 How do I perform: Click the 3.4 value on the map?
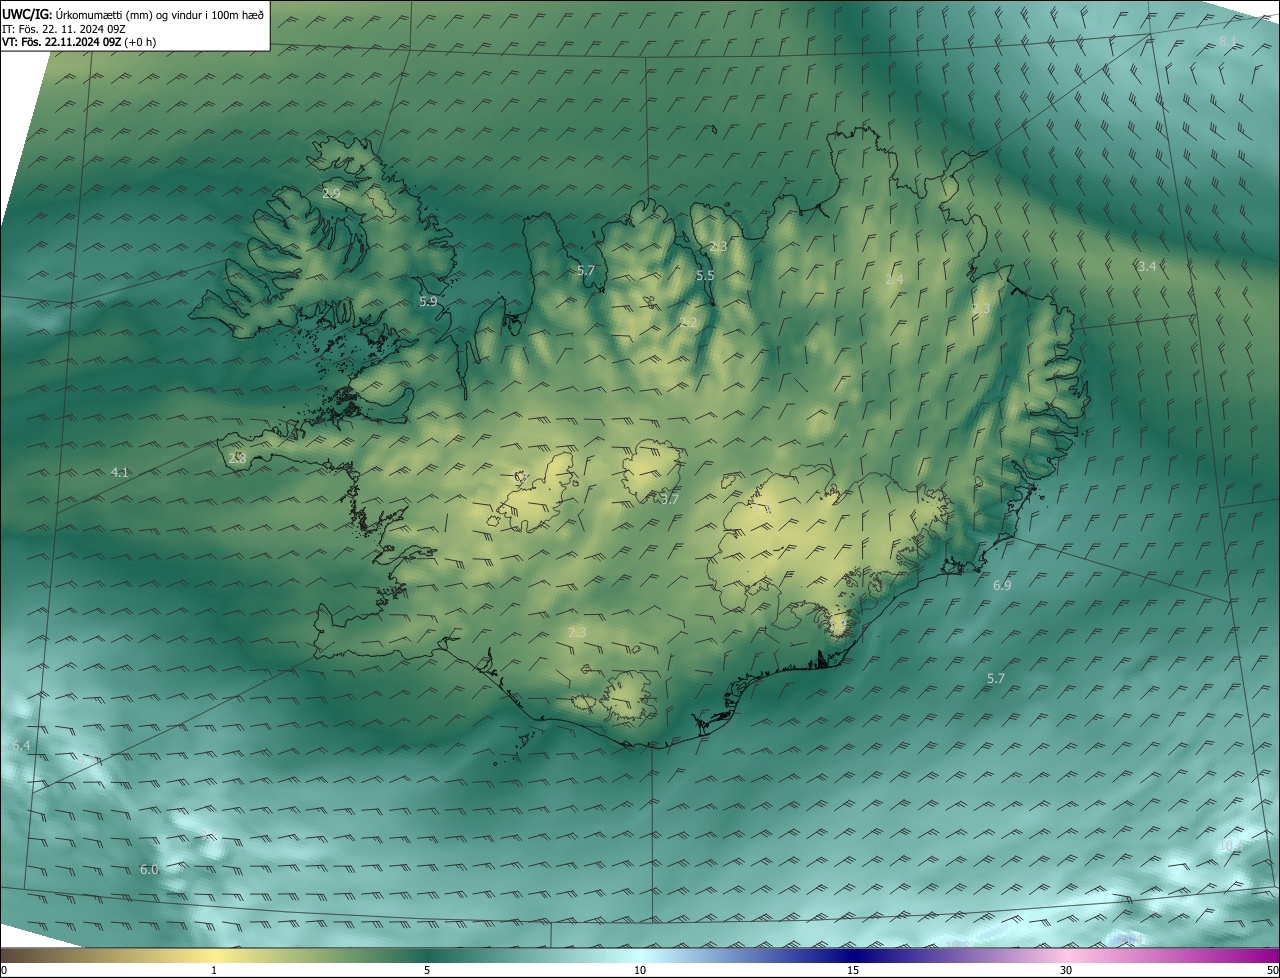1147,266
